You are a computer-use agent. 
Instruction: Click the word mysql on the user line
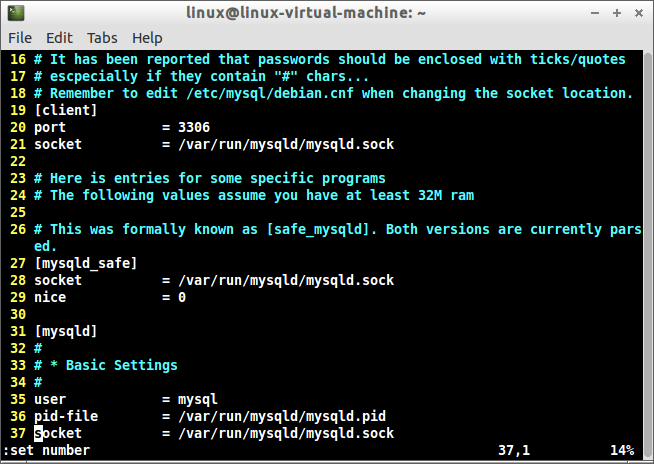(x=198, y=399)
